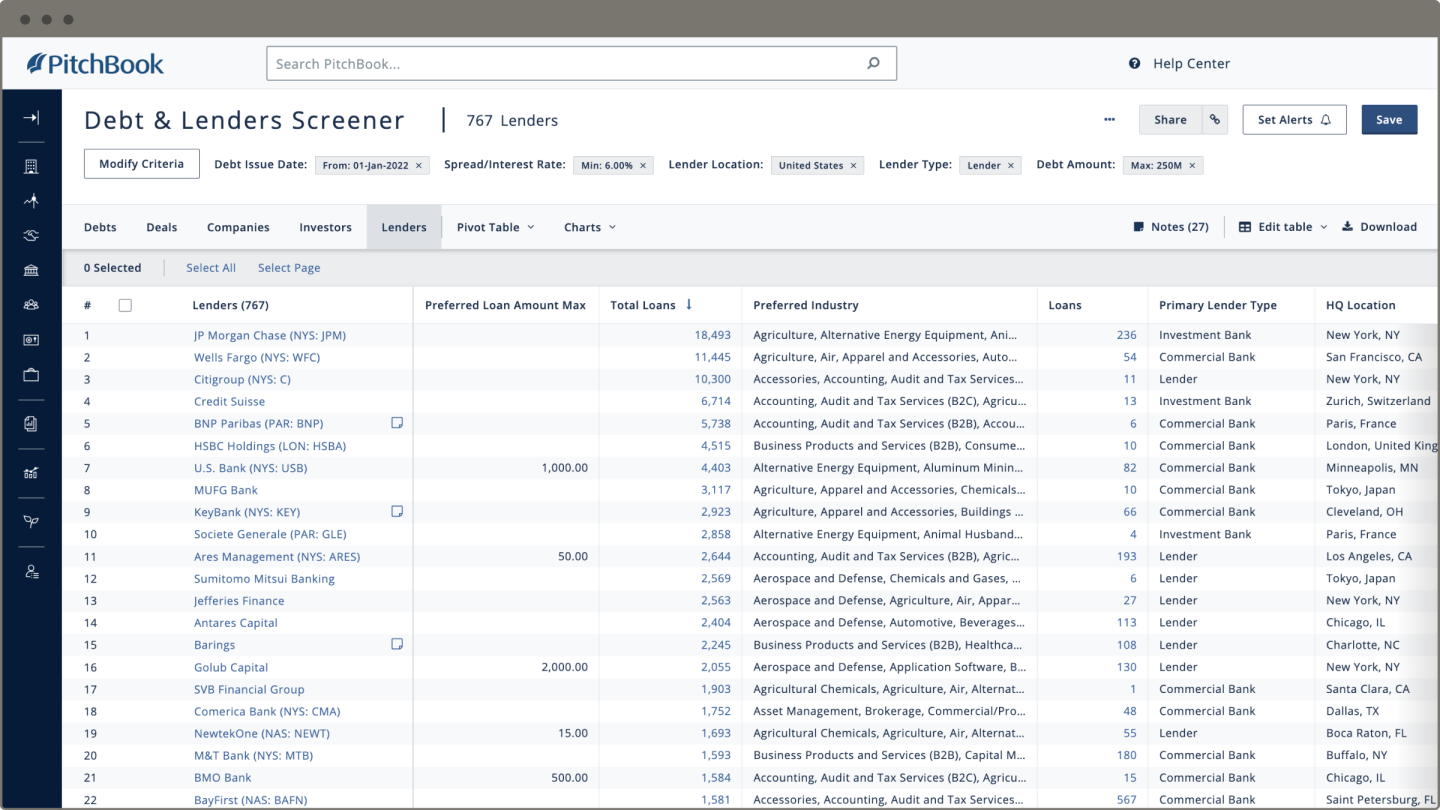Open the sprout leaf icon in the sidebar
This screenshot has width=1440, height=810.
click(31, 522)
